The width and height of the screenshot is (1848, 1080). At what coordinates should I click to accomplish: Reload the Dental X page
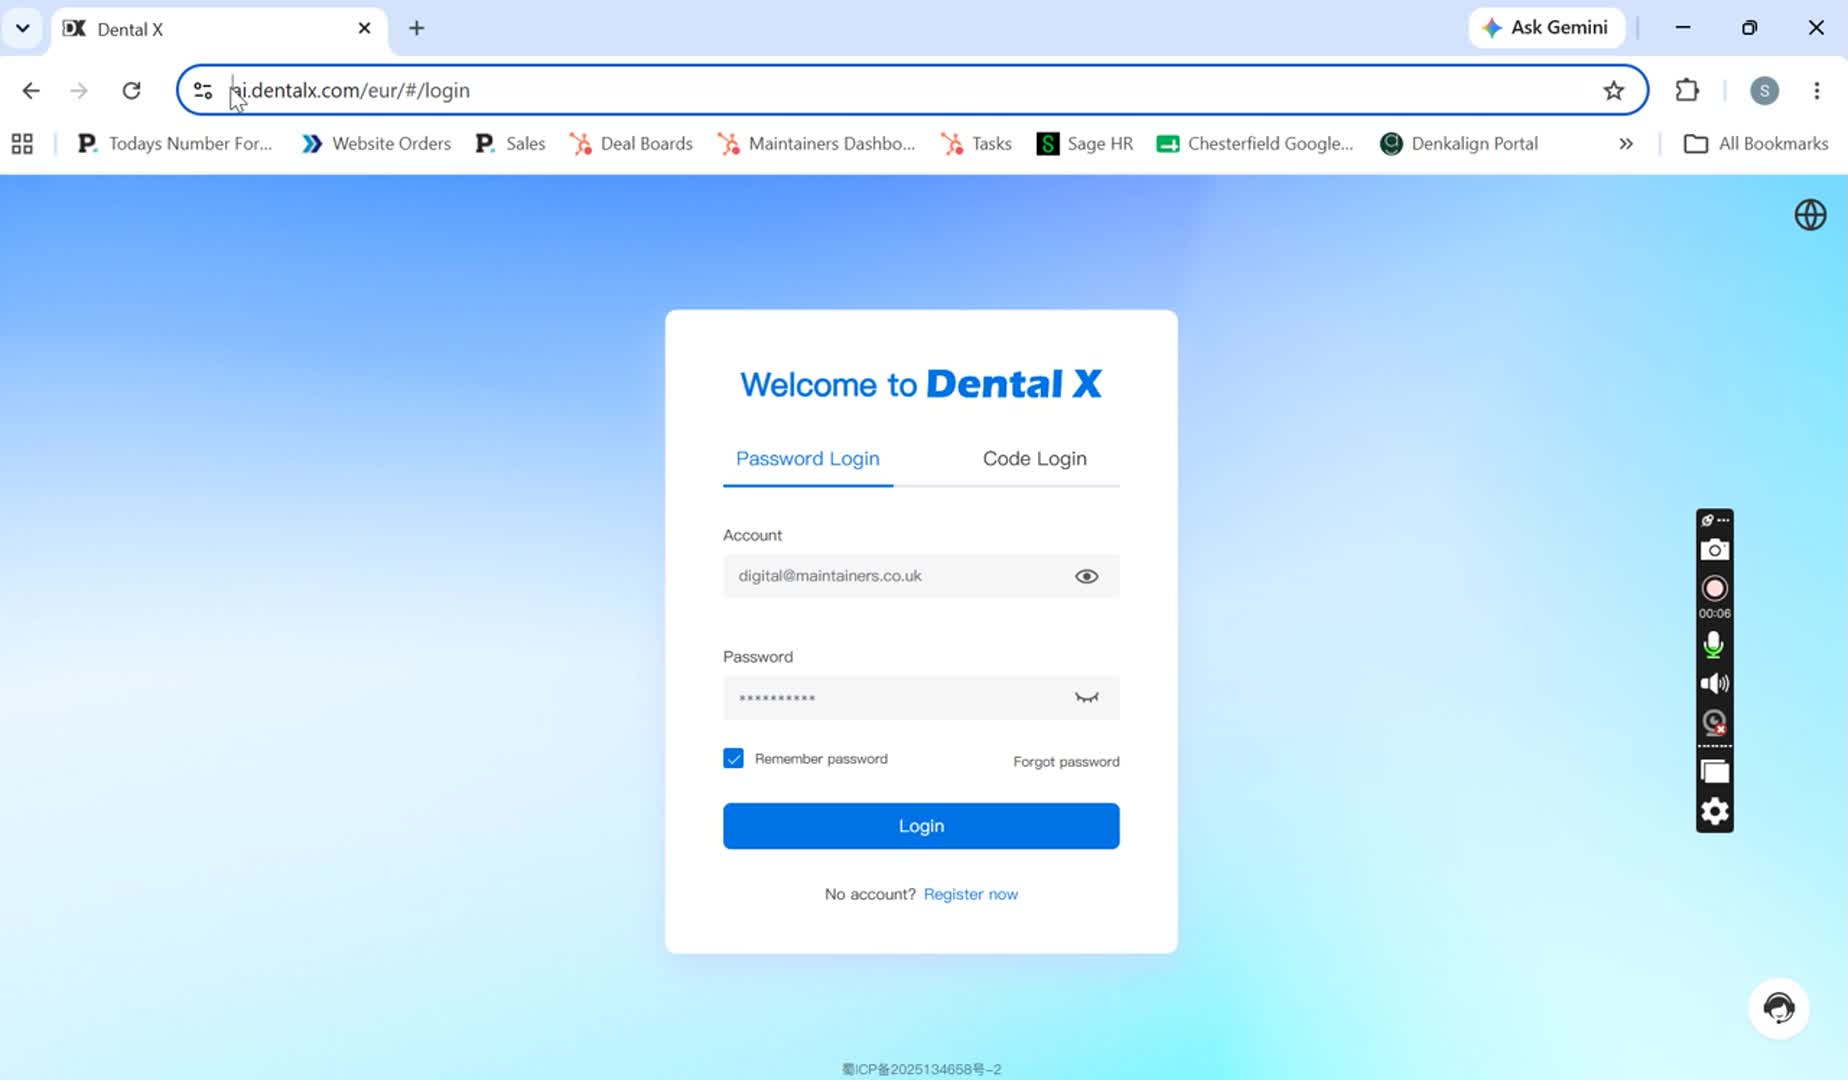point(131,90)
